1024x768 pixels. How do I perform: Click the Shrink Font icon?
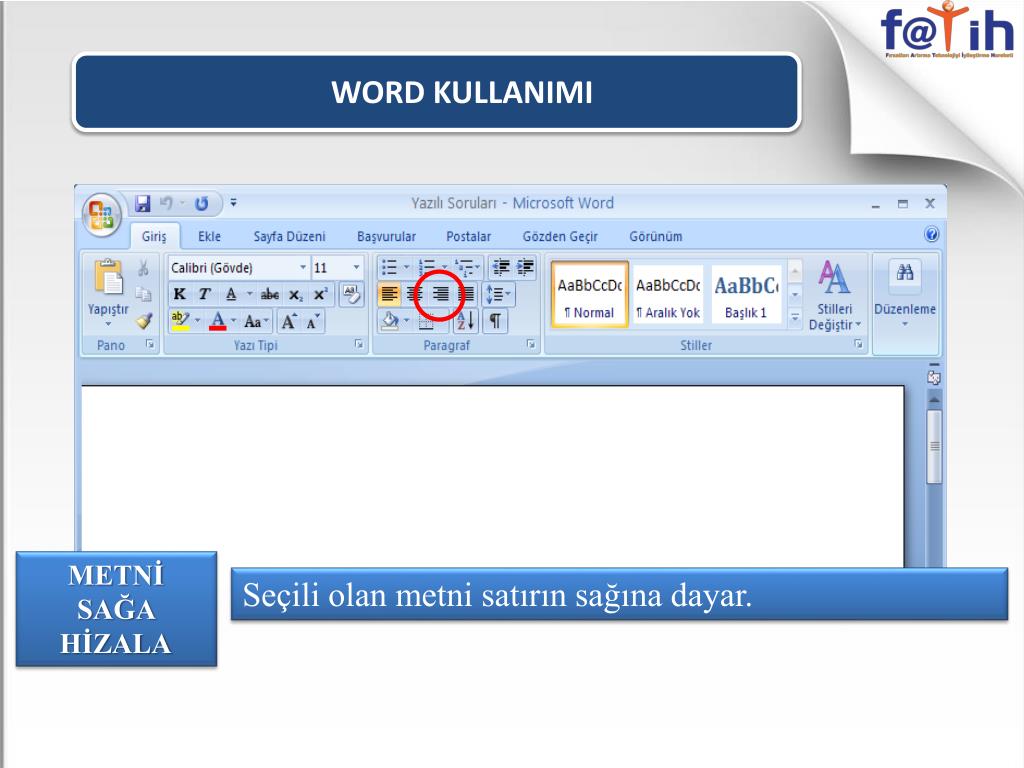coord(313,321)
